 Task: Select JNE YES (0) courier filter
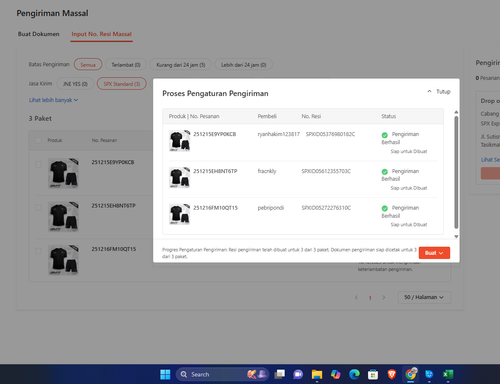pos(75,84)
